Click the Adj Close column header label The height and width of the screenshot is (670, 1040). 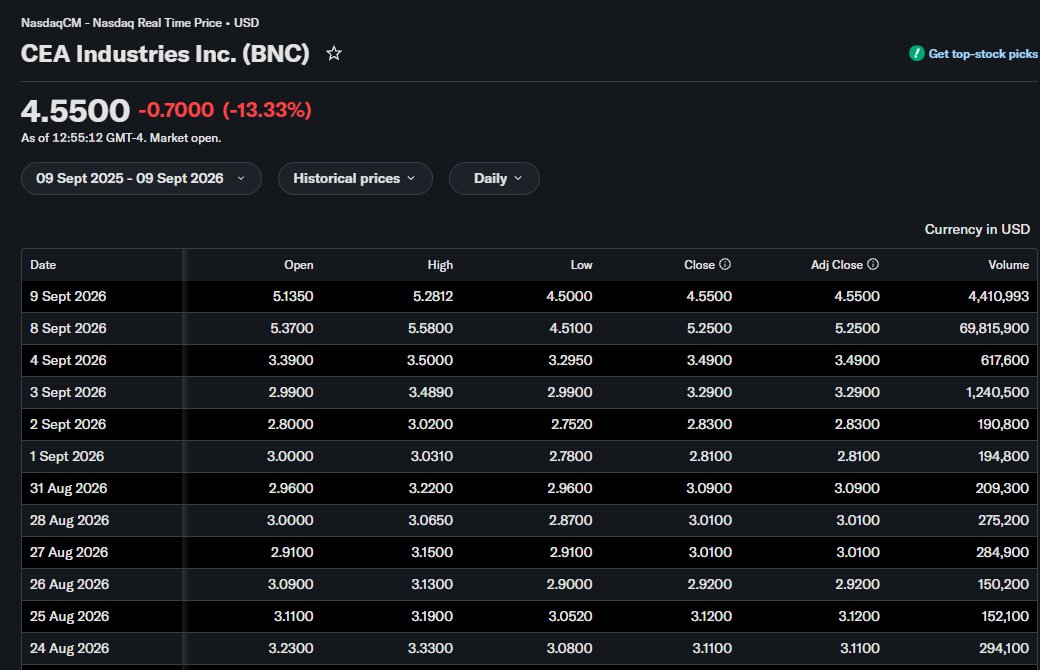tap(836, 265)
